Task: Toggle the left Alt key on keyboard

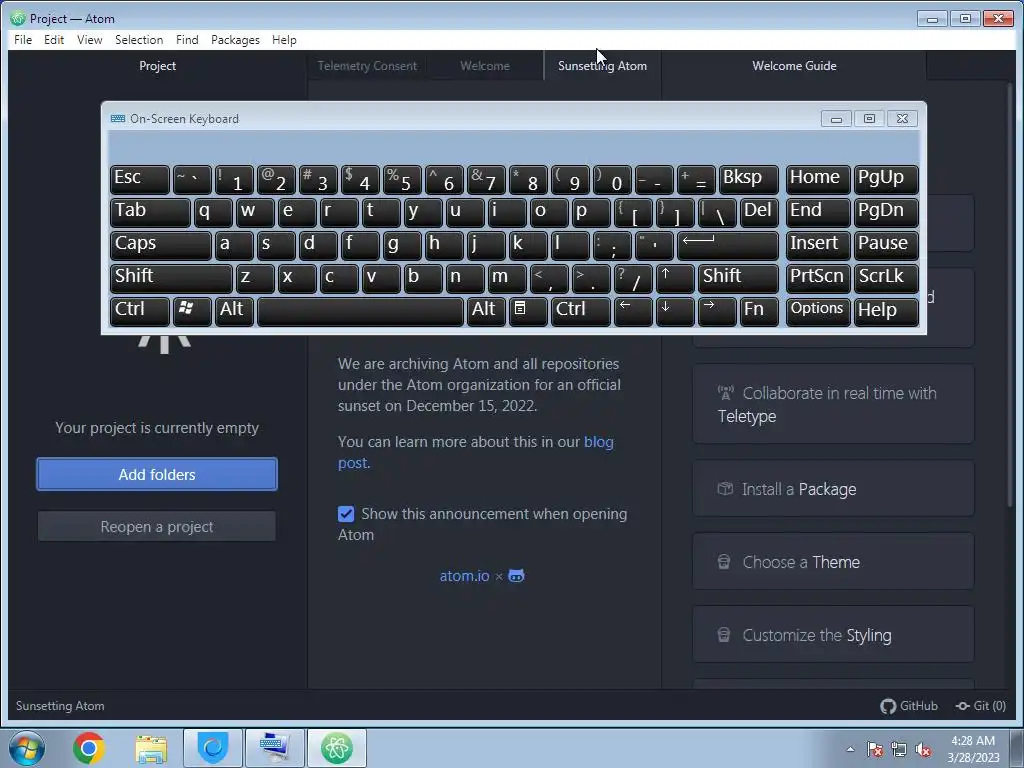Action: (234, 311)
